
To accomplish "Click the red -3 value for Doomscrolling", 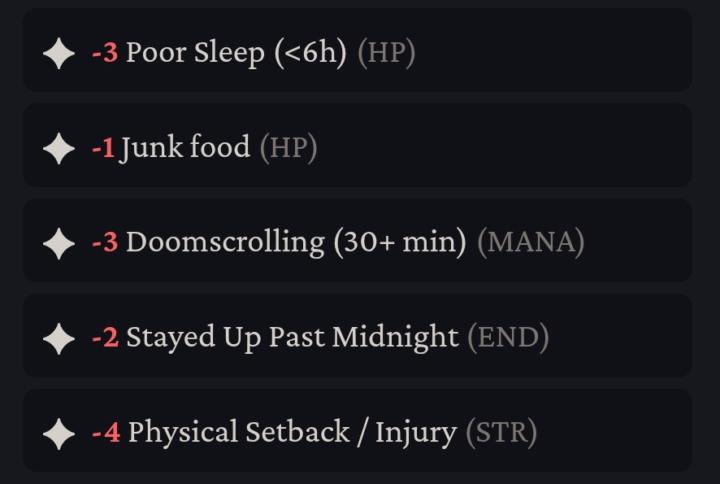I will pyautogui.click(x=105, y=242).
